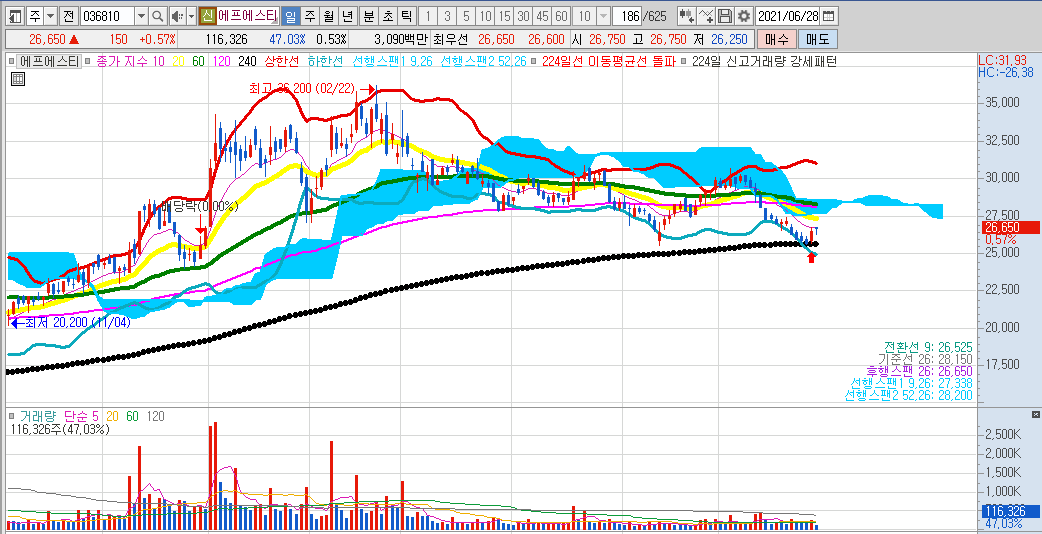Image resolution: width=1042 pixels, height=534 pixels.
Task: Select the 240 moving average legend entry
Action: pyautogui.click(x=247, y=61)
